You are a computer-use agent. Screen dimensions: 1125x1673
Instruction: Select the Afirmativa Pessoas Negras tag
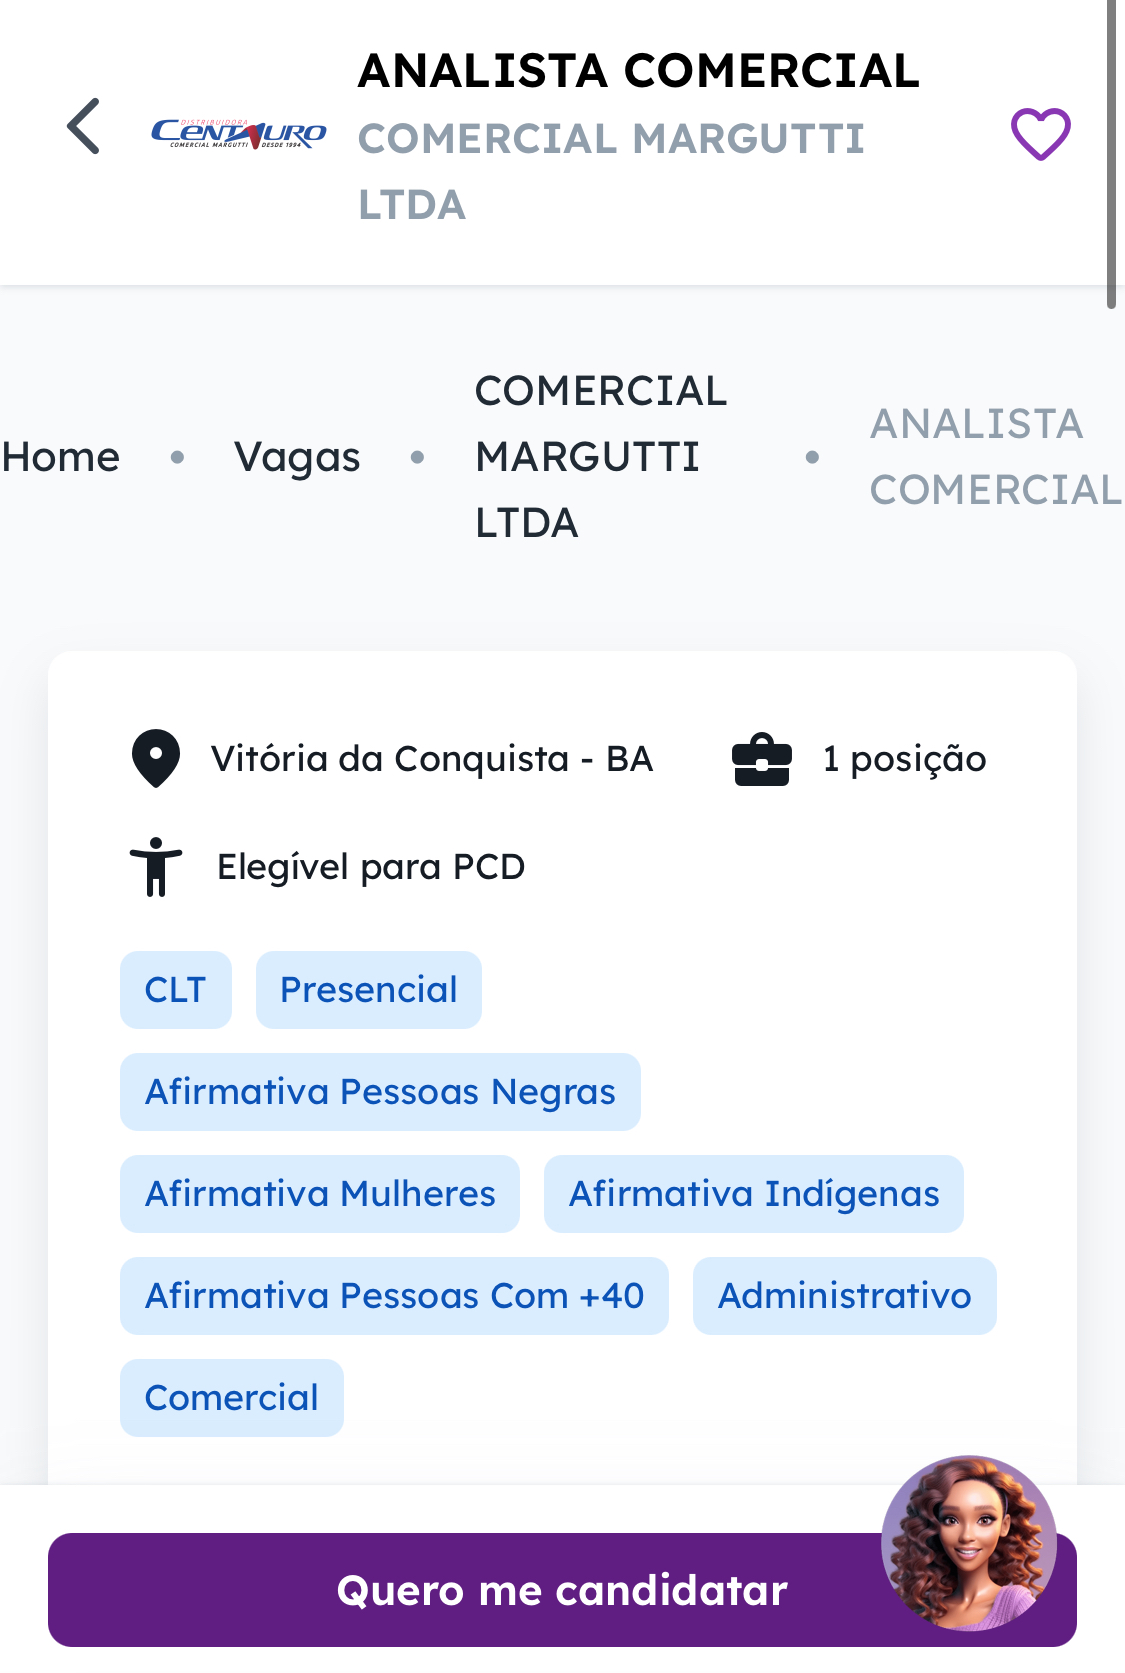click(380, 1092)
